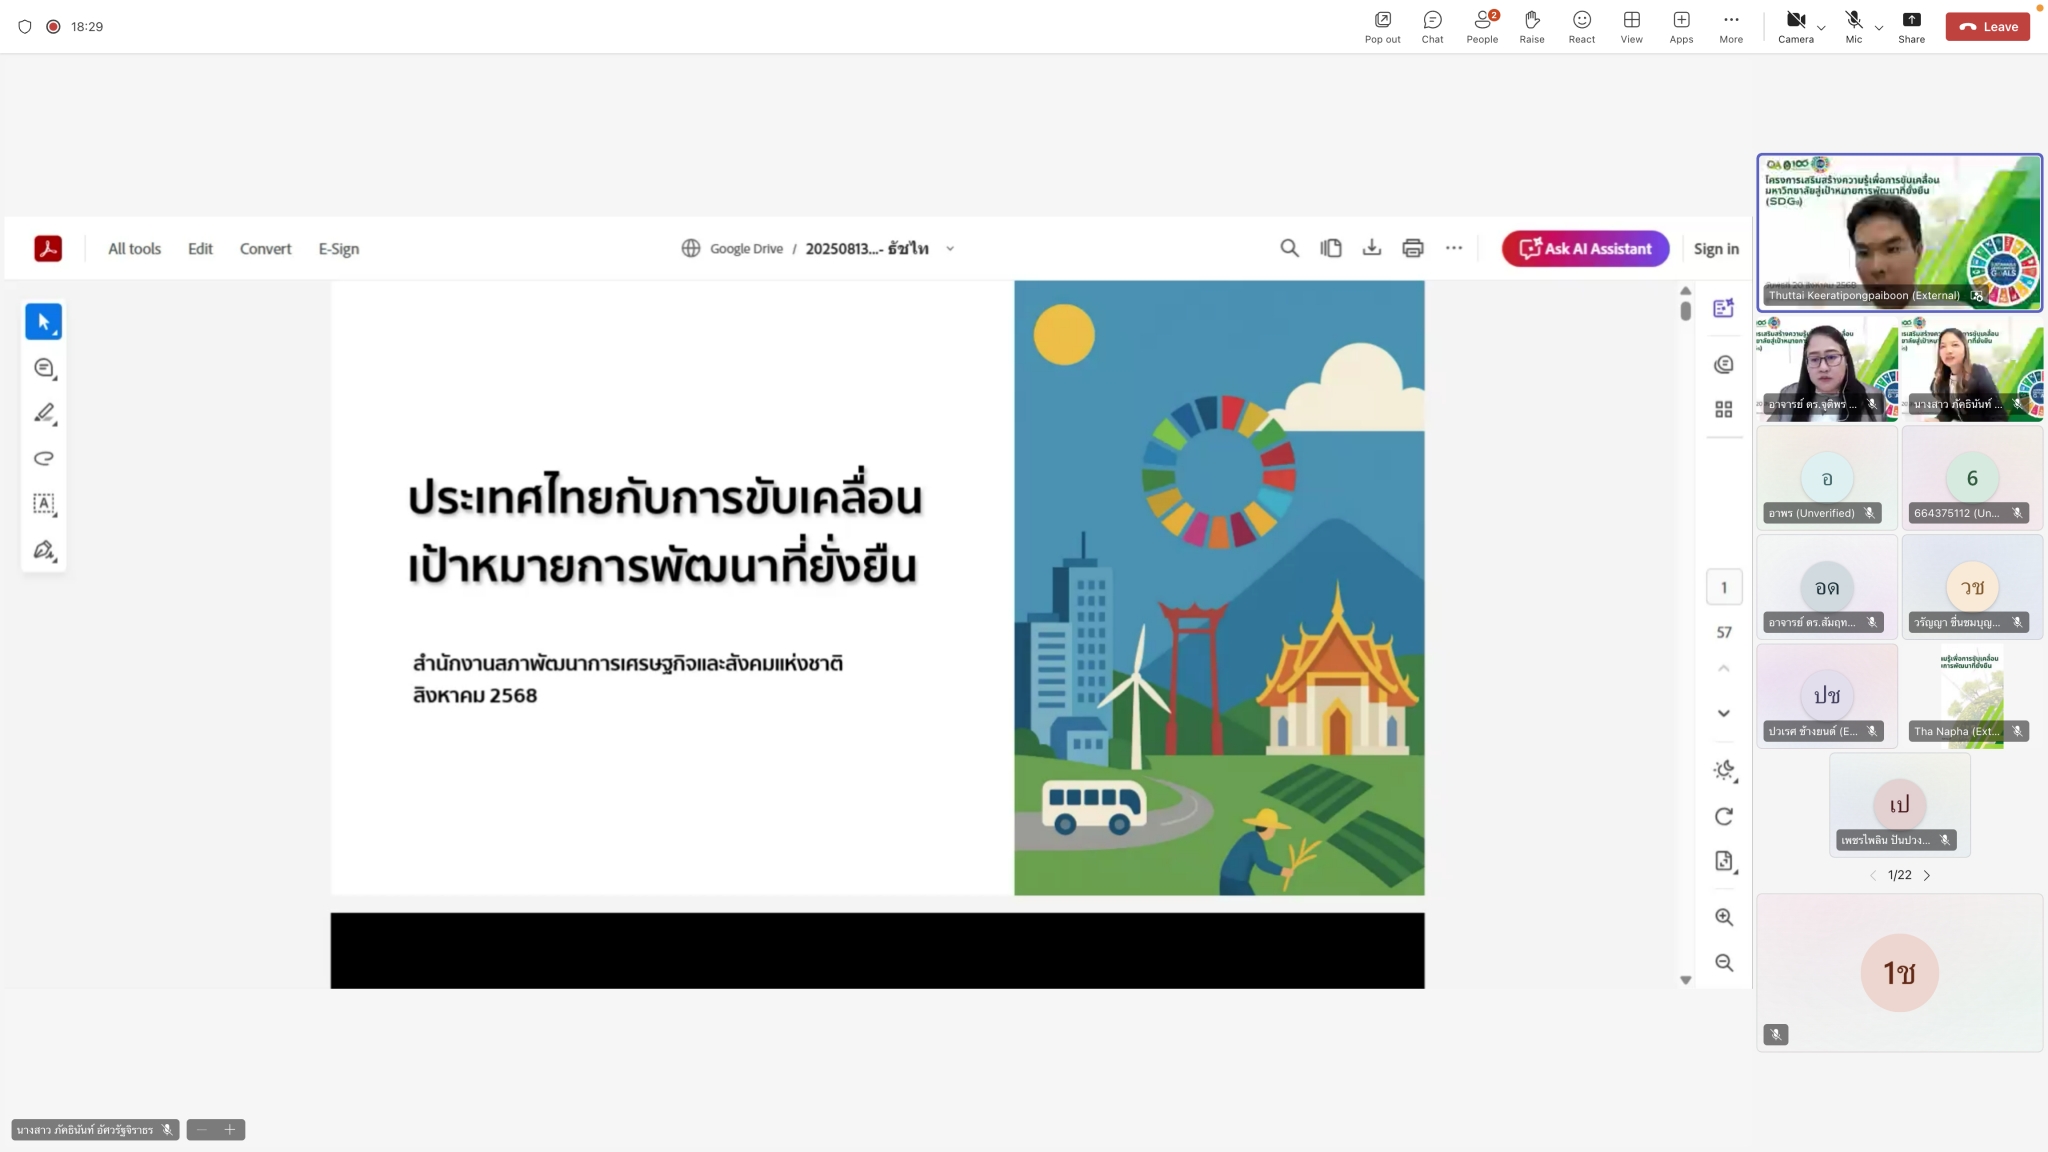Viewport: 2048px width, 1152px height.
Task: Toggle the Camera on
Action: click(1795, 26)
